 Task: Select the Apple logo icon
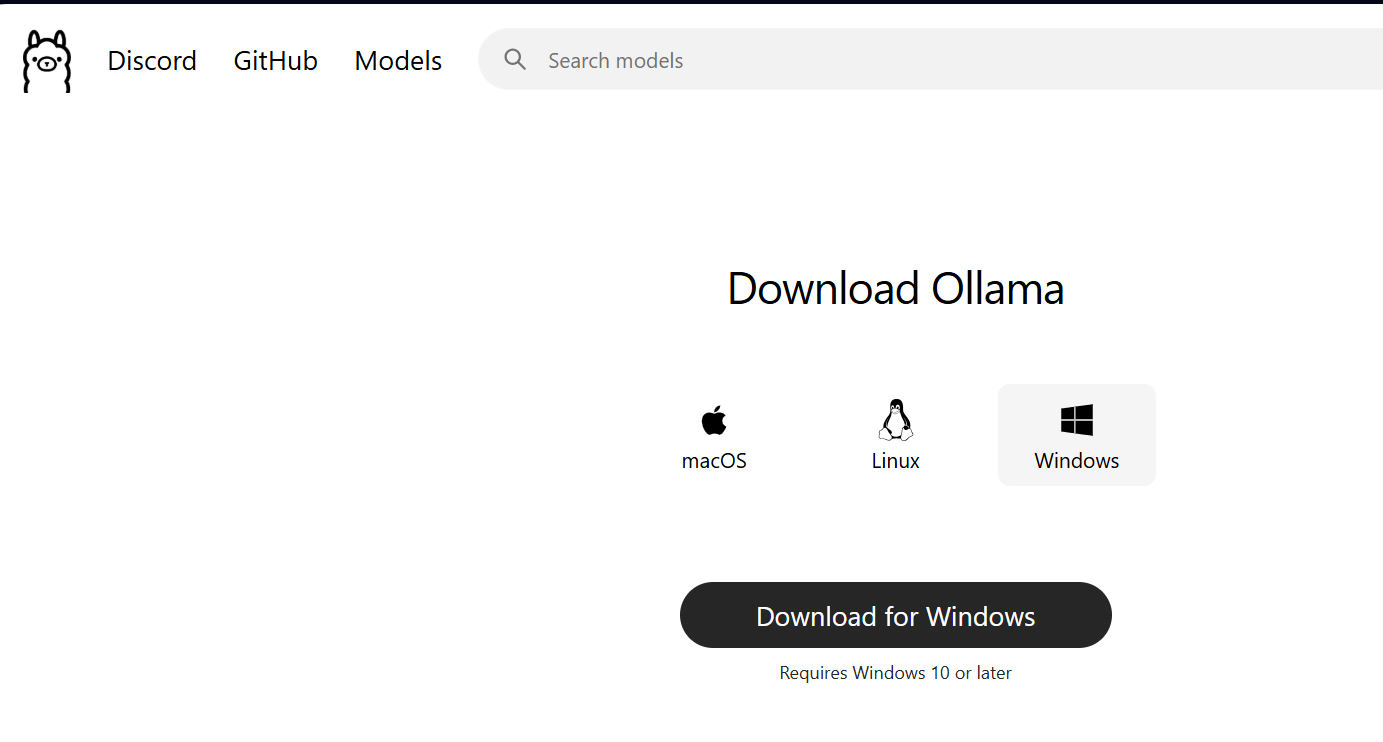pos(714,420)
